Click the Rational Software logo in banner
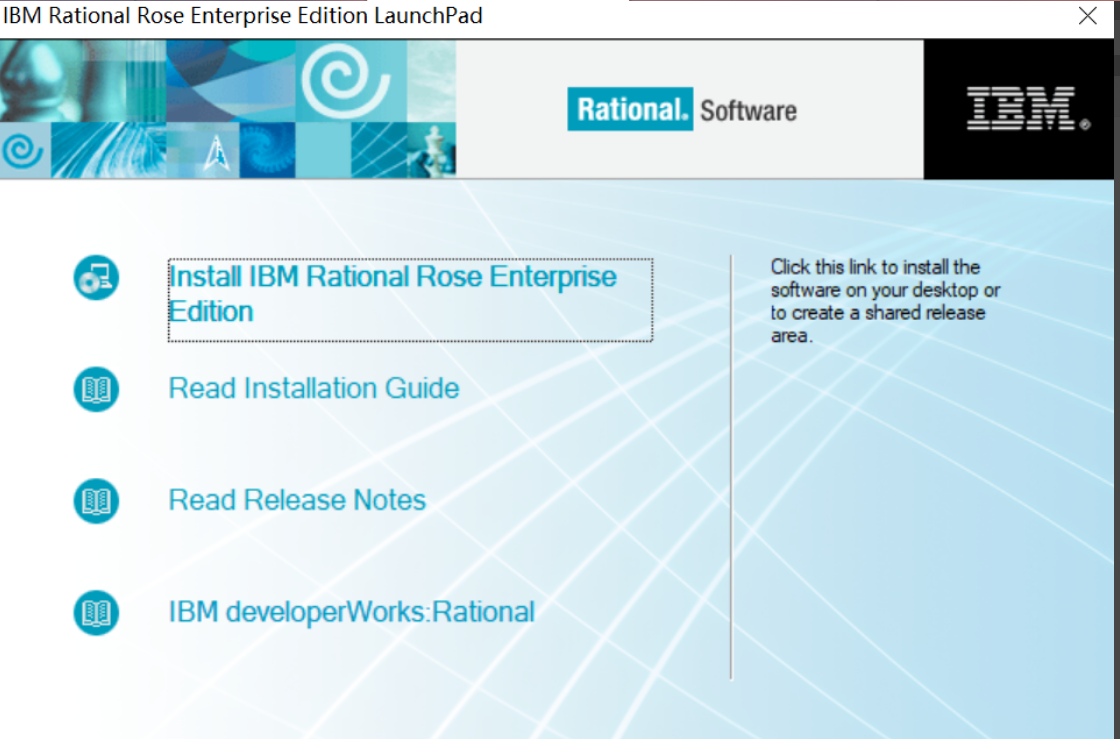Image resolution: width=1120 pixels, height=739 pixels. click(682, 109)
